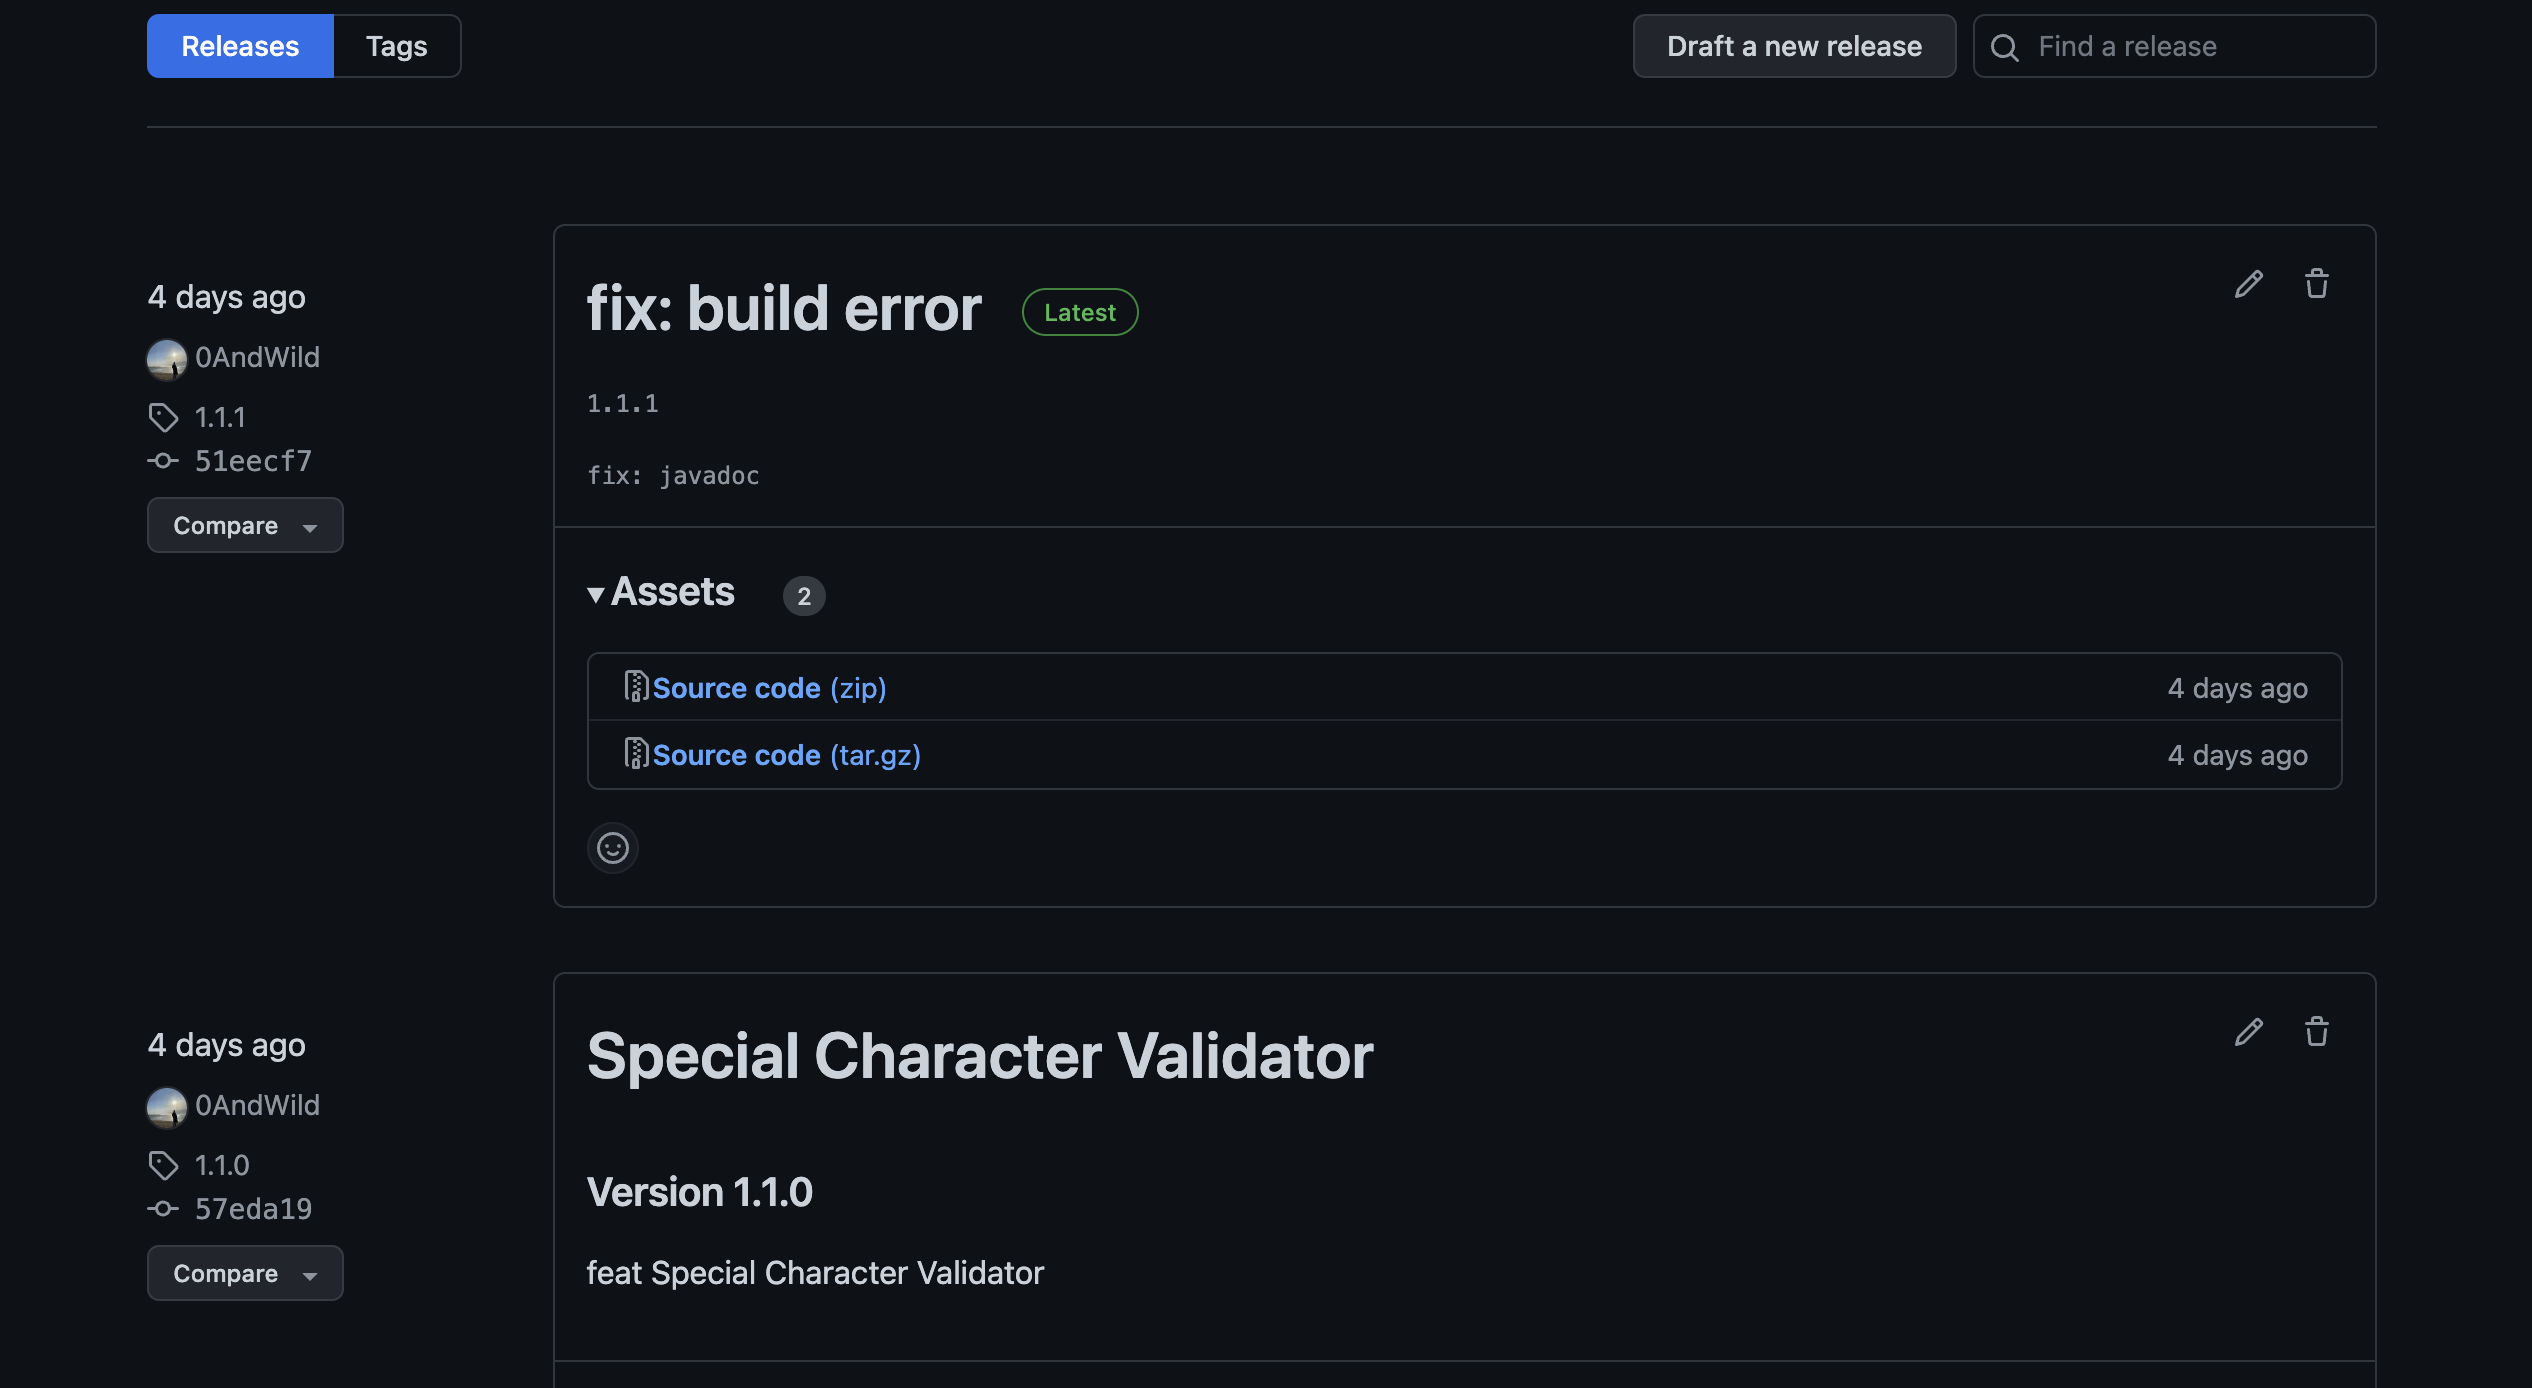Download Source code (zip) asset
The image size is (2532, 1388).
coord(769,688)
